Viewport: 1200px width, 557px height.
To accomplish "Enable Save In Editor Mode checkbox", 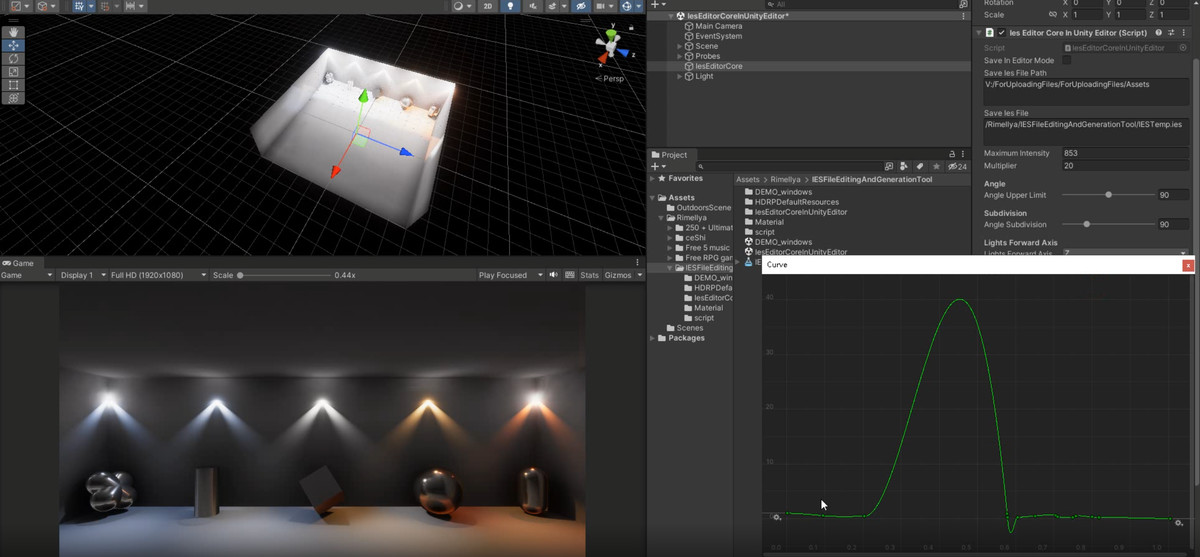I will click(1066, 61).
